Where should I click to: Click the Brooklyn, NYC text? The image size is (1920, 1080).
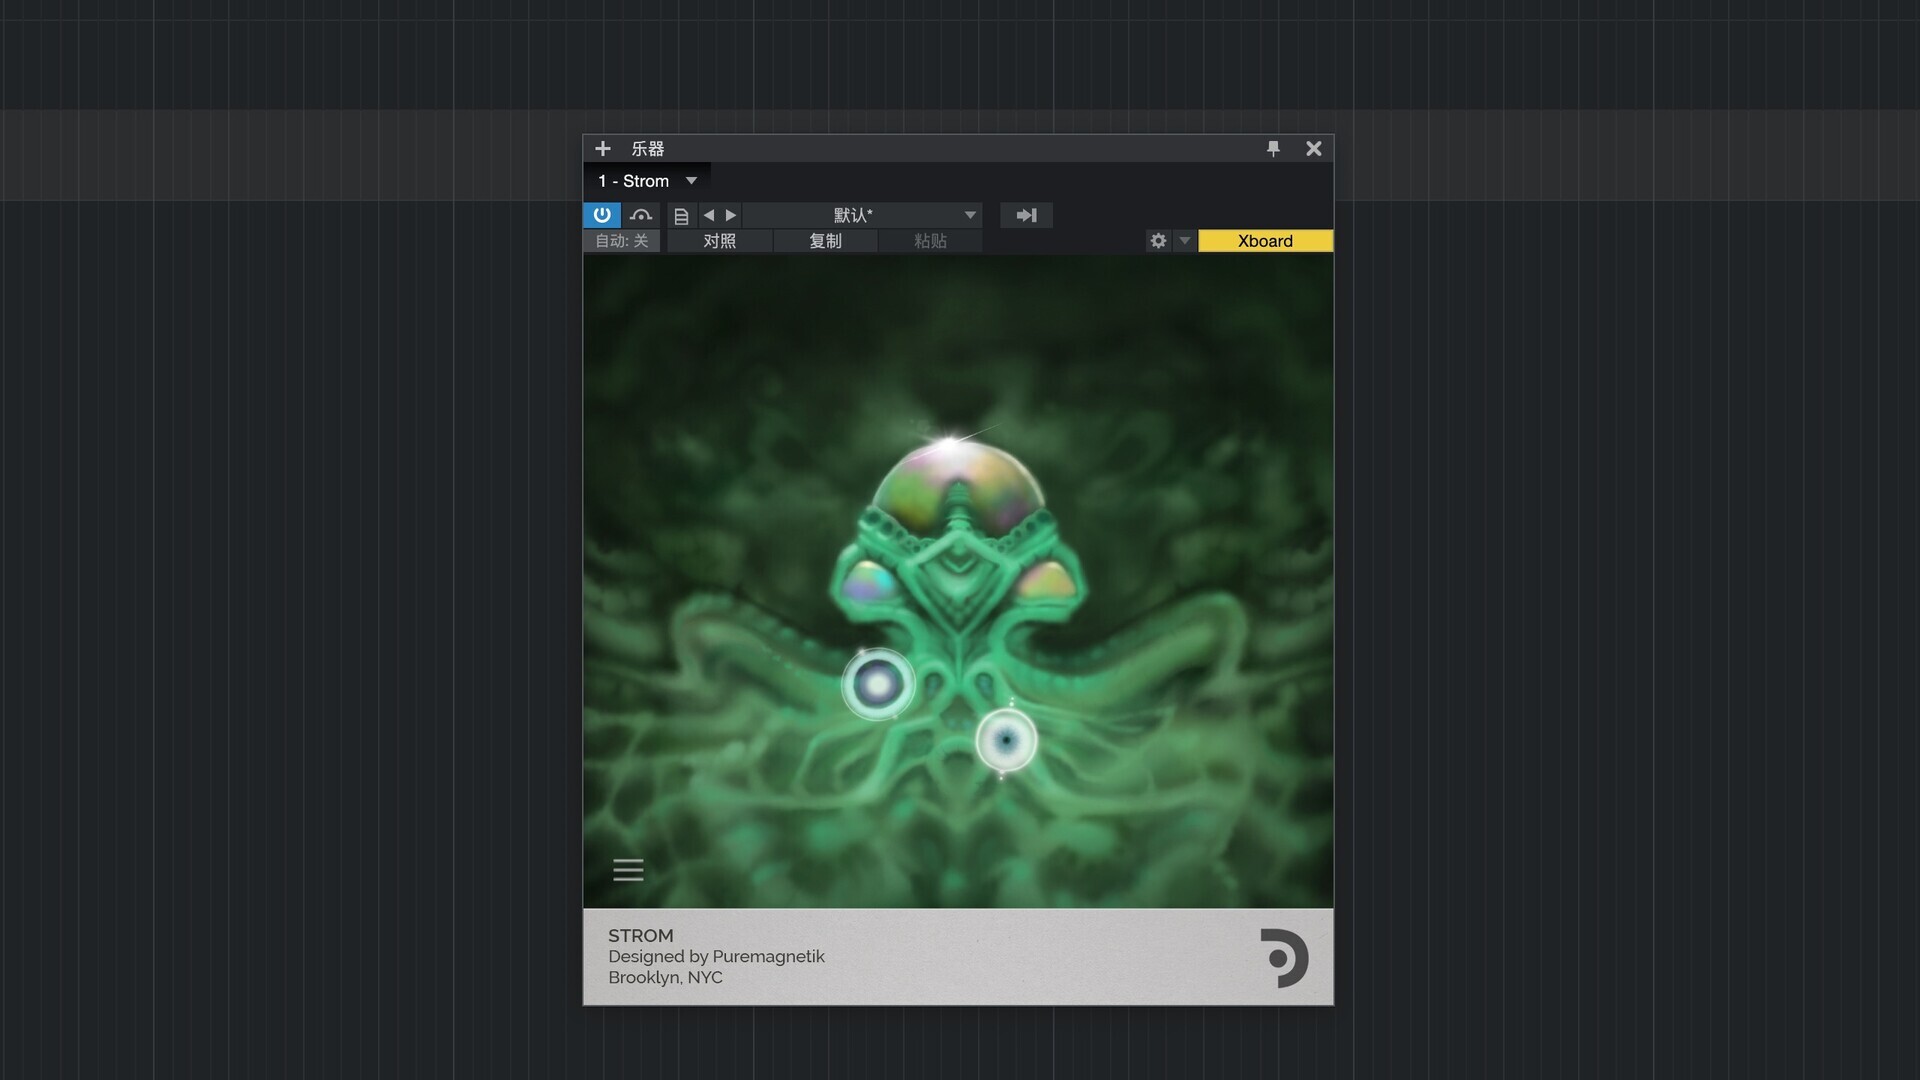tap(665, 978)
